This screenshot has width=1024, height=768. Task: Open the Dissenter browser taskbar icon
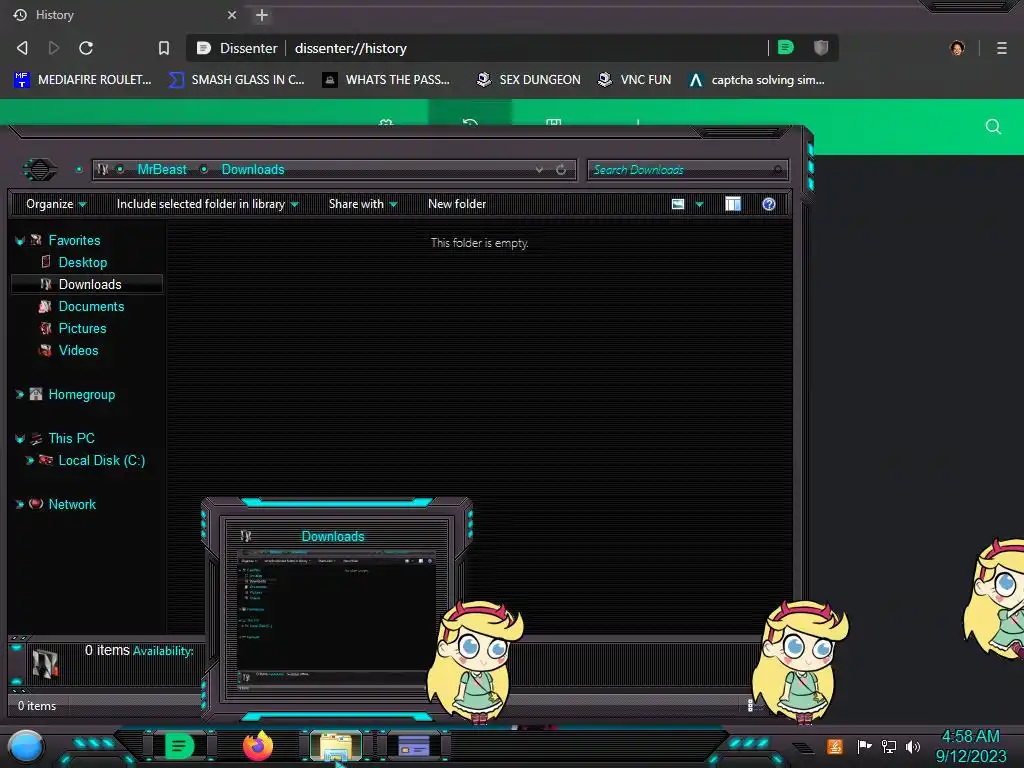click(180, 746)
